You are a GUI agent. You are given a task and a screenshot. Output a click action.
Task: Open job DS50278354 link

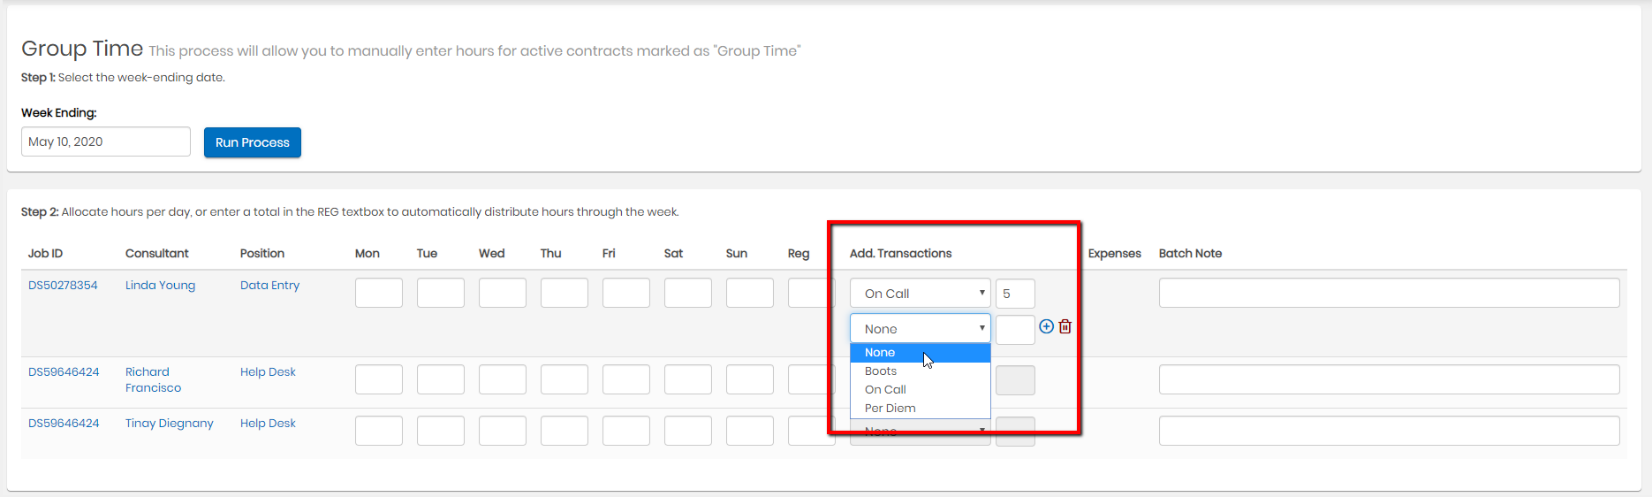click(63, 285)
